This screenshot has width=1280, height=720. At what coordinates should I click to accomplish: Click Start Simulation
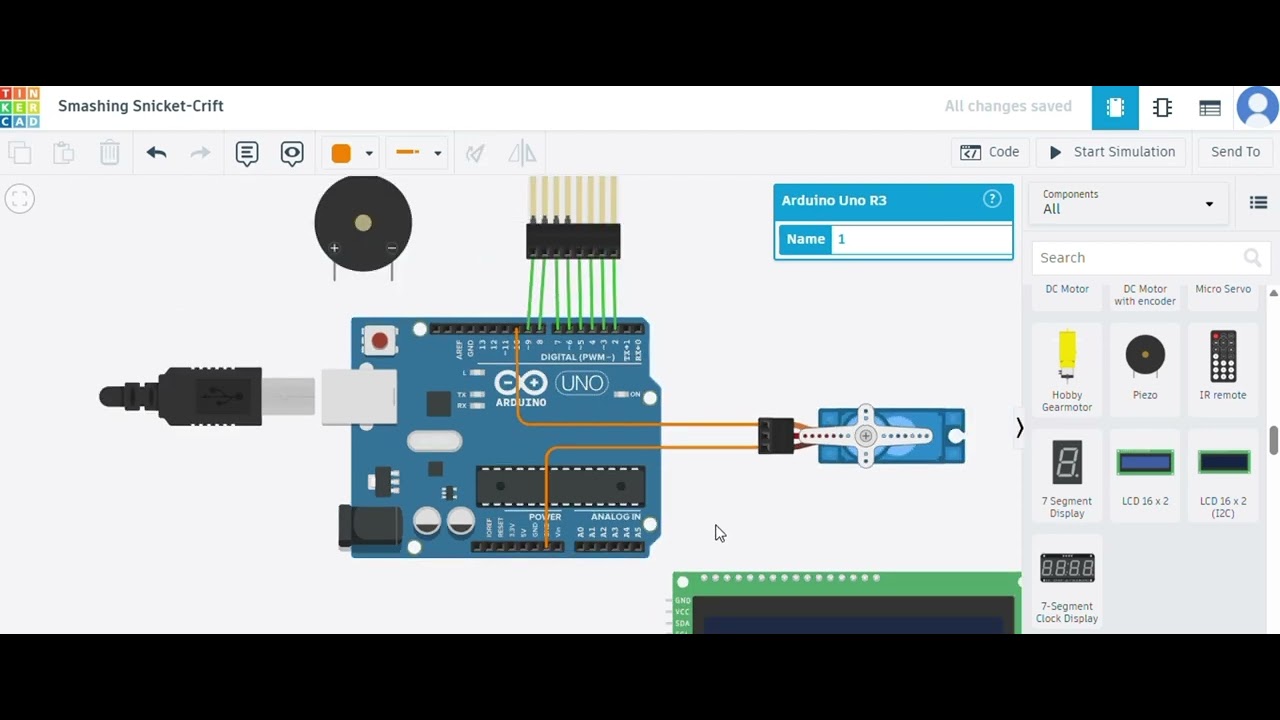(1111, 152)
